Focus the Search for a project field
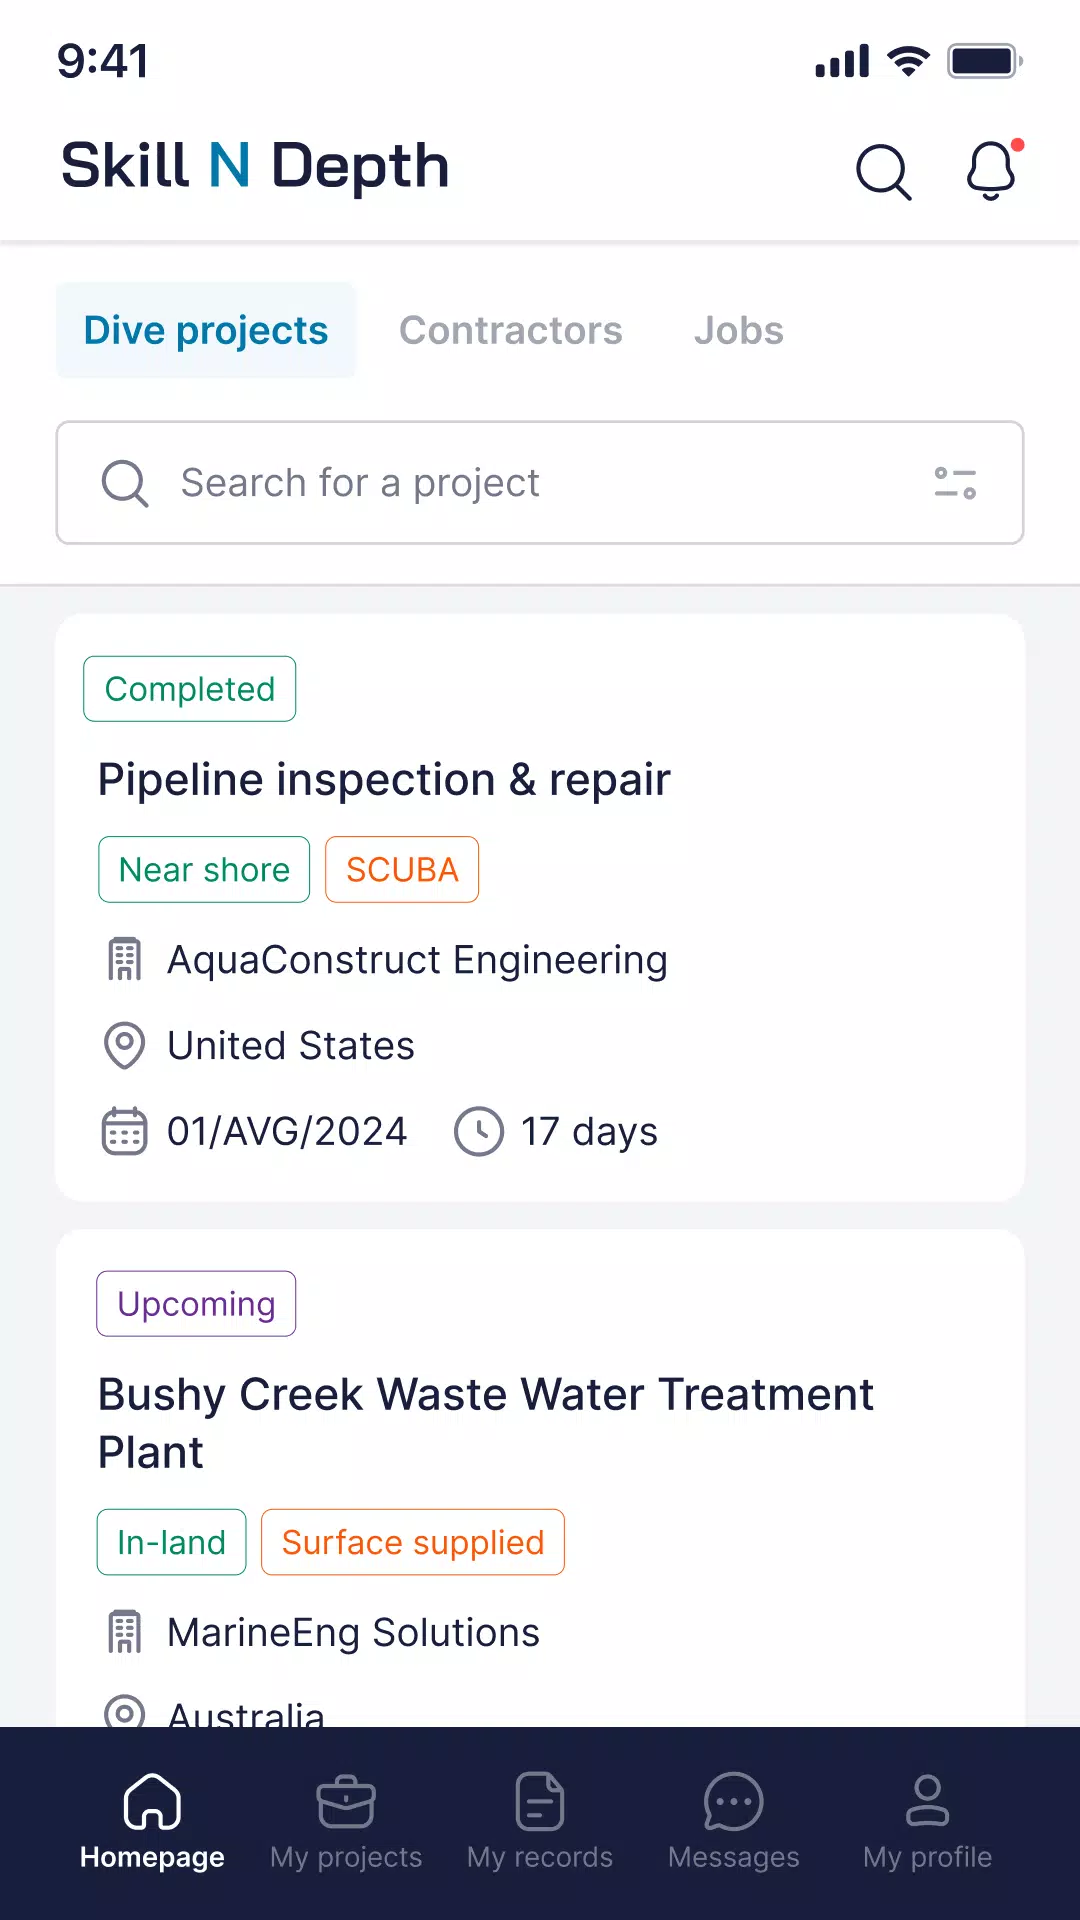The height and width of the screenshot is (1920, 1080). tap(540, 483)
